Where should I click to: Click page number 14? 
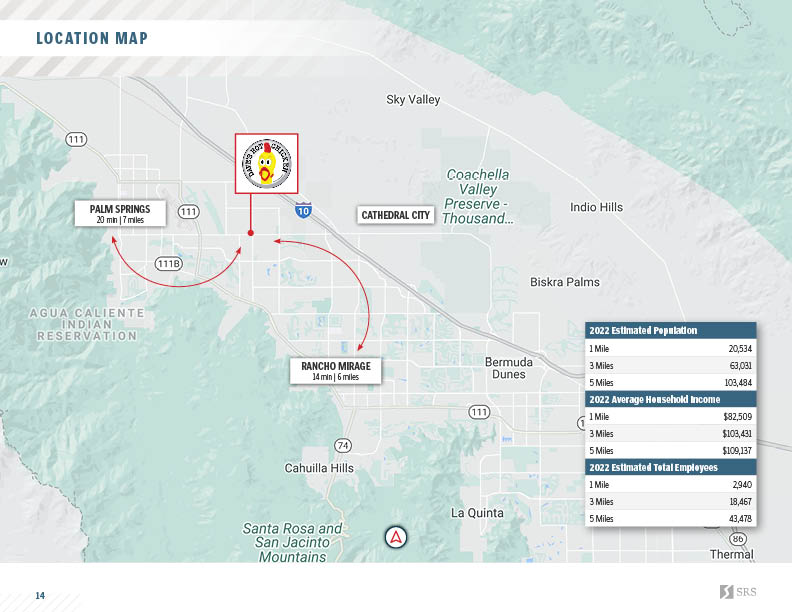pos(40,596)
